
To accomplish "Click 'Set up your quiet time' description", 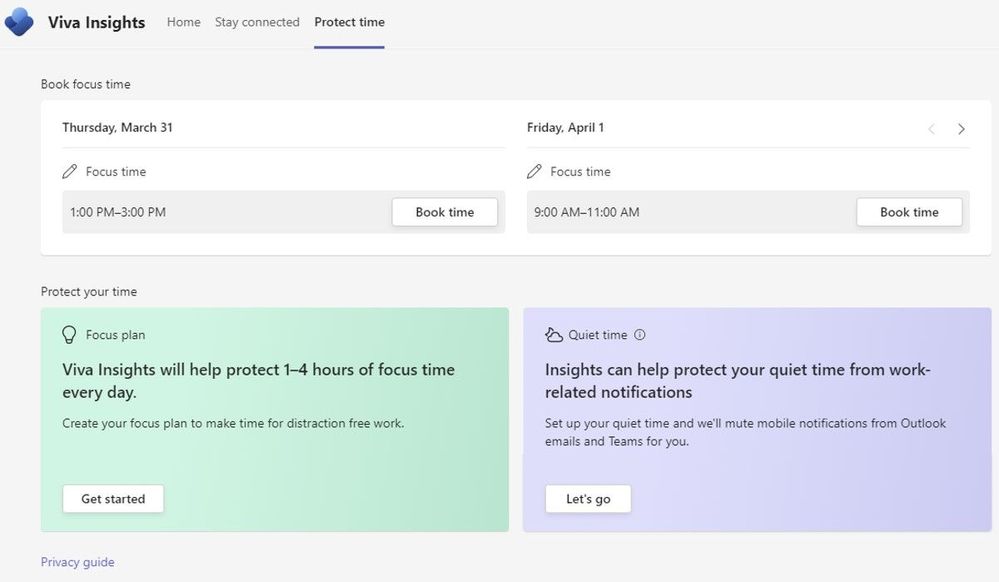I will pyautogui.click(x=745, y=432).
